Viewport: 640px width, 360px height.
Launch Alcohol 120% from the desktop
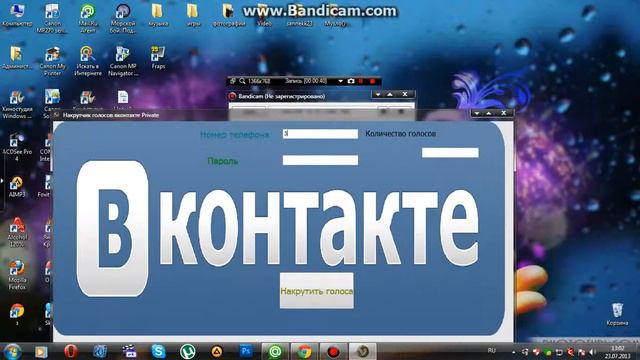click(17, 232)
